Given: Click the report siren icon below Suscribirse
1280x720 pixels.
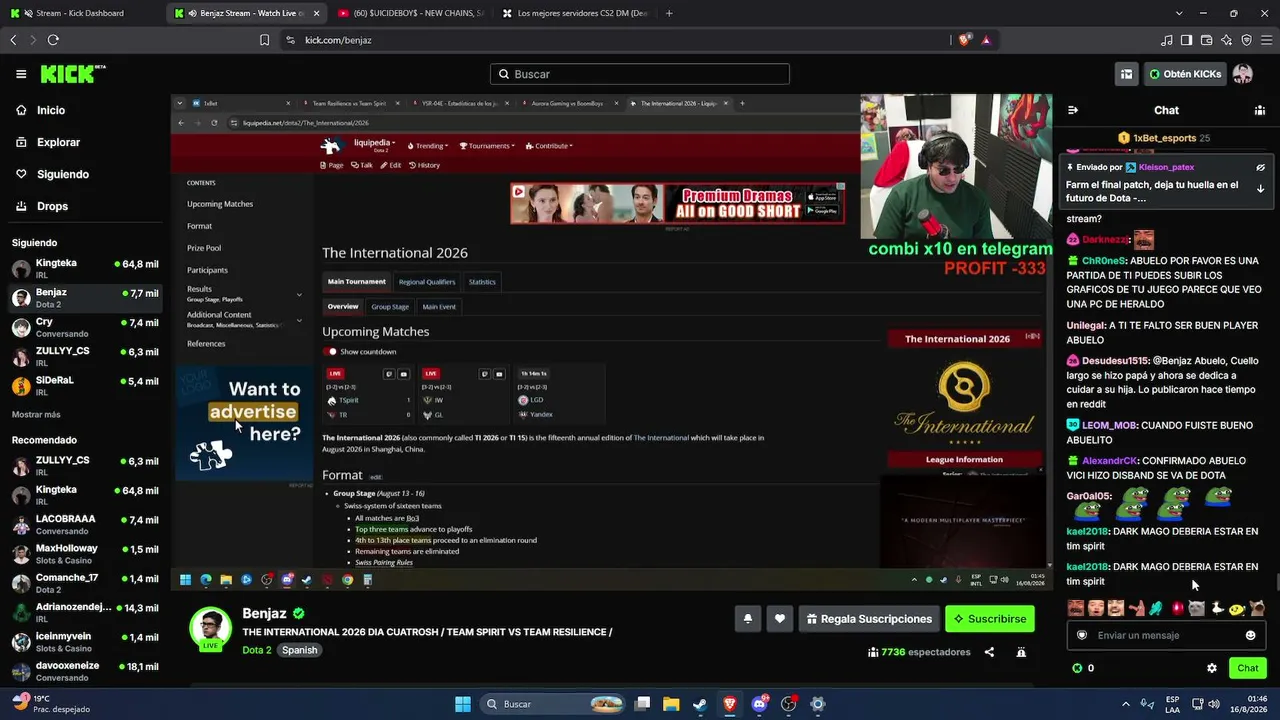Looking at the screenshot, I should 1021,652.
